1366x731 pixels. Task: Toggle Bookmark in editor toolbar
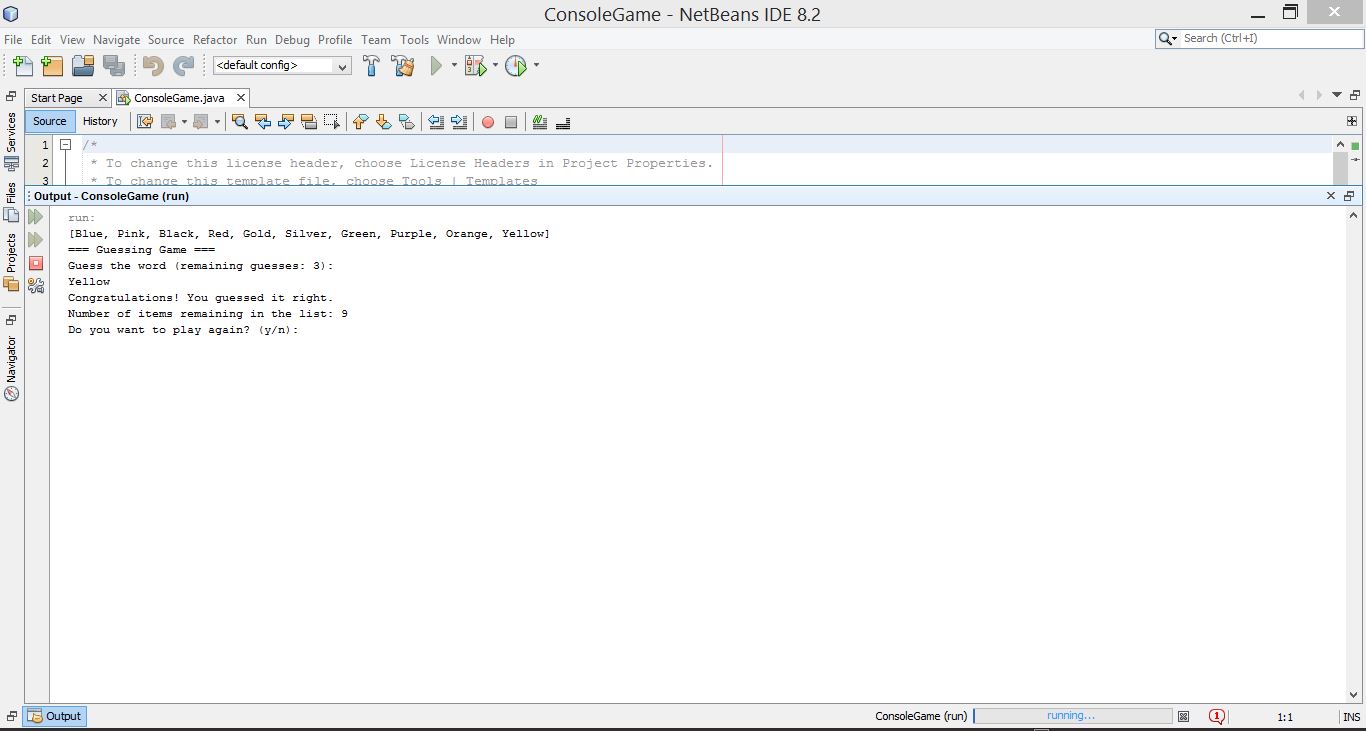pyautogui.click(x=406, y=122)
